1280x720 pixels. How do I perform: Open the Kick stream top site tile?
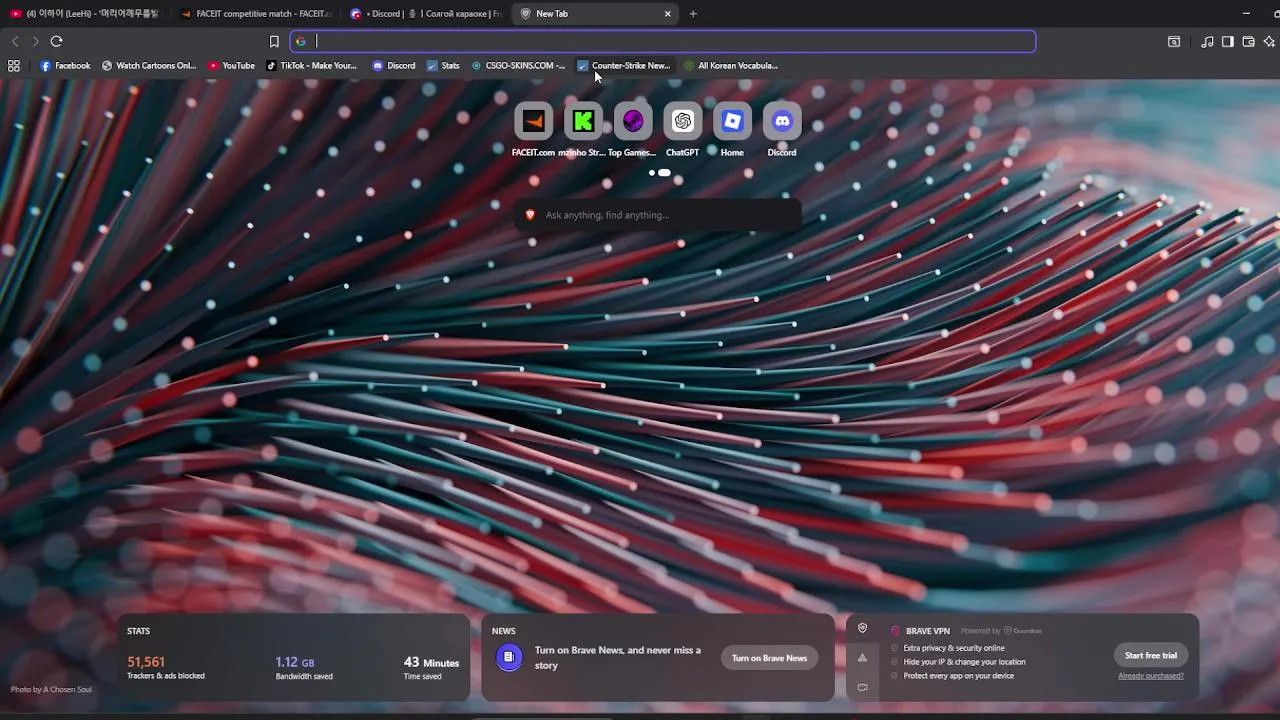click(x=583, y=130)
